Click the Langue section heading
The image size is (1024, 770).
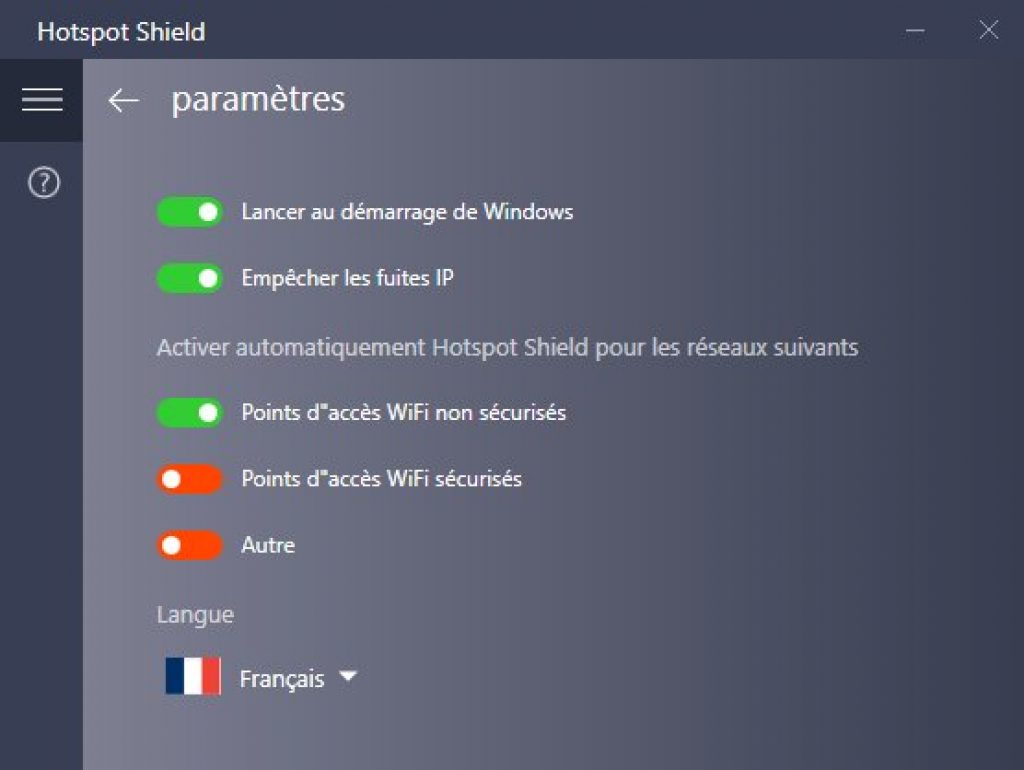tap(195, 615)
